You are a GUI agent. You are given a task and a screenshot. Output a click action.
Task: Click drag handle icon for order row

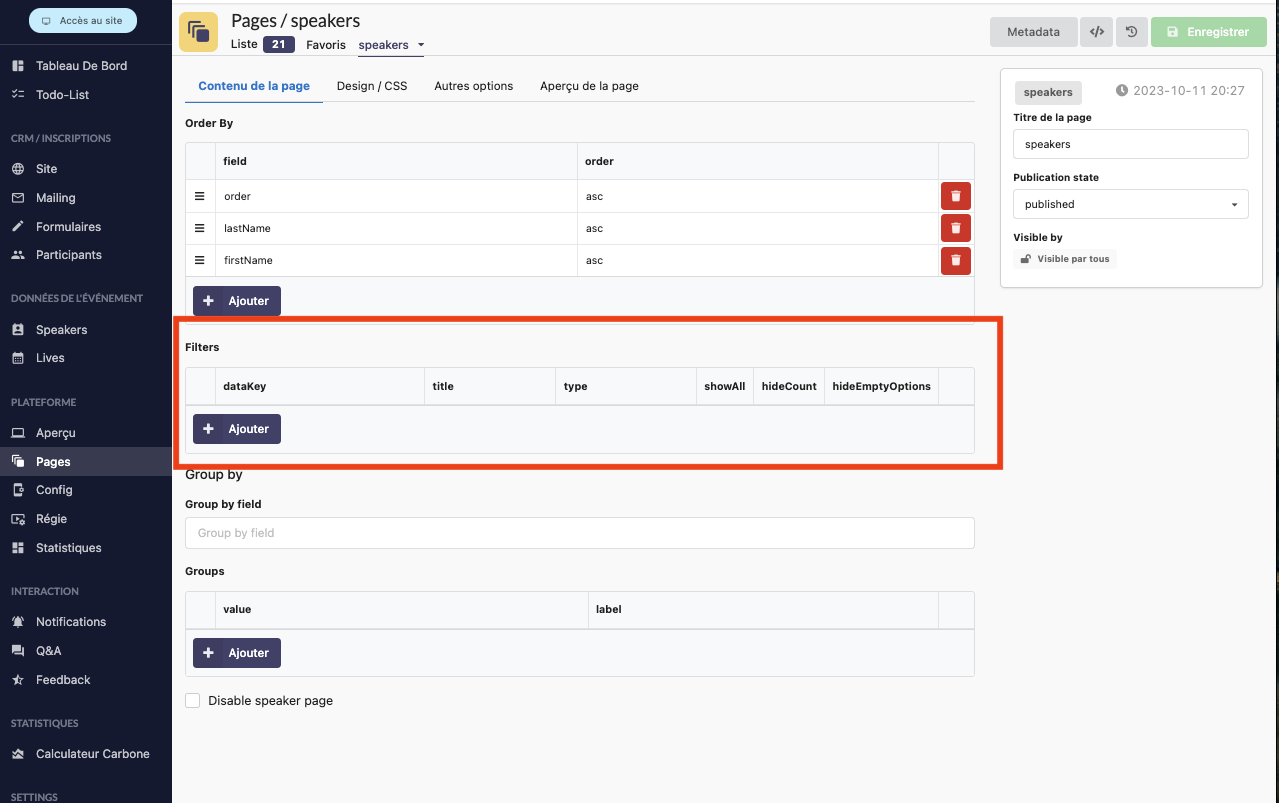pos(199,196)
